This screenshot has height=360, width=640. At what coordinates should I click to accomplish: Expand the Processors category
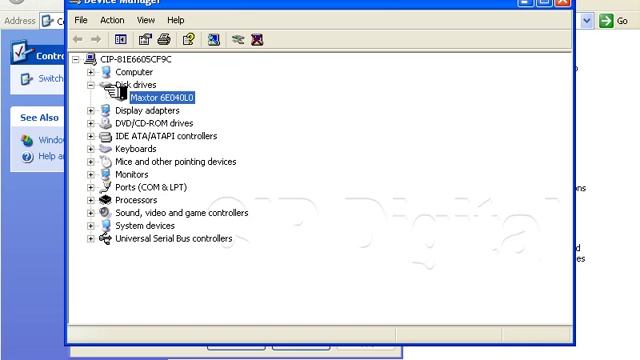coord(91,200)
